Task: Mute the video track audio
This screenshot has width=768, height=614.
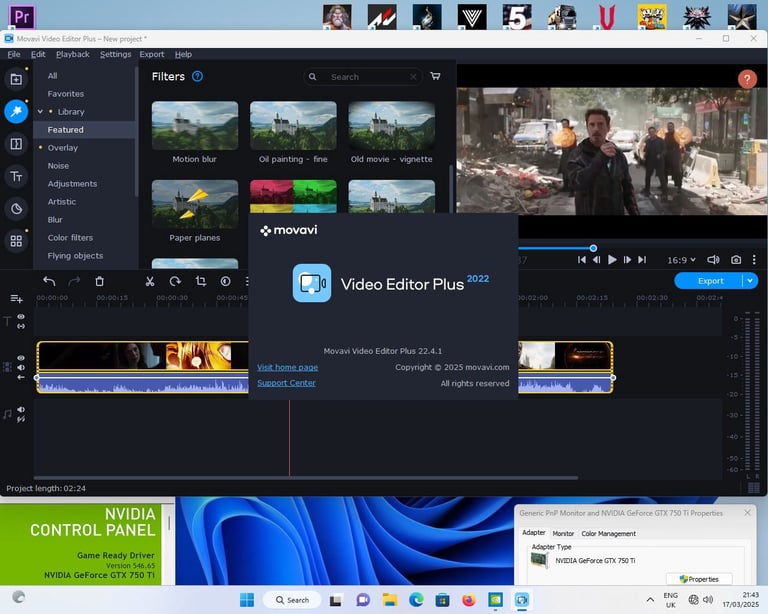Action: click(x=21, y=368)
